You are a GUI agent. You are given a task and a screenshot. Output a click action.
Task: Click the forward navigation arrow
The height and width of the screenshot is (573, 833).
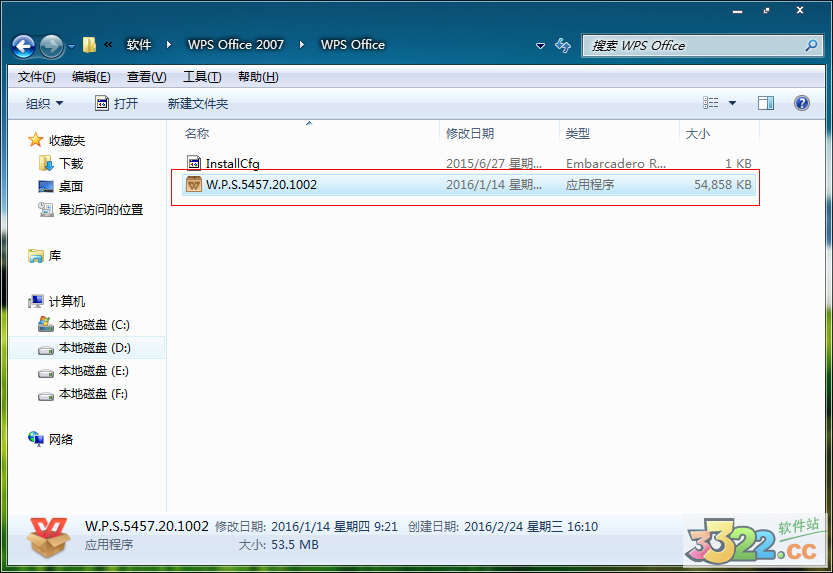(52, 46)
